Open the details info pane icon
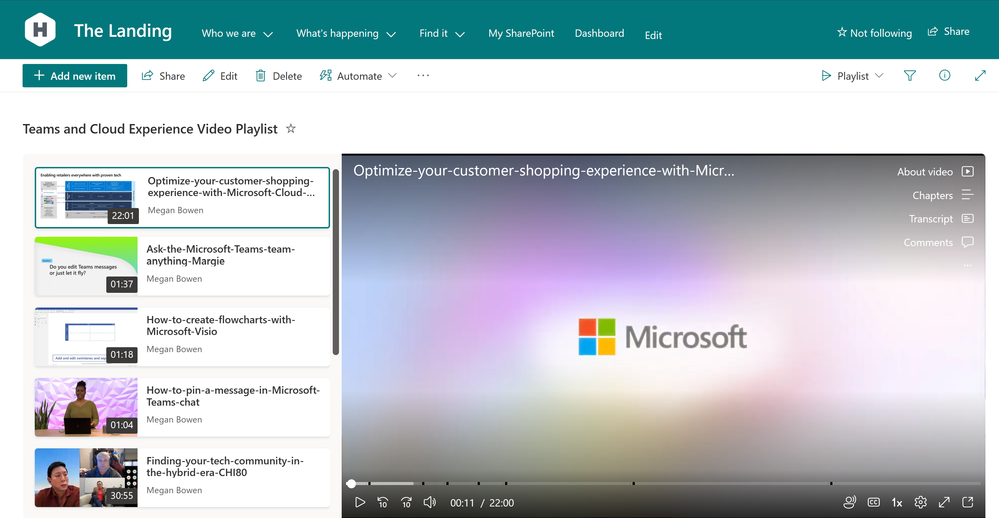This screenshot has height=518, width=999. point(945,76)
